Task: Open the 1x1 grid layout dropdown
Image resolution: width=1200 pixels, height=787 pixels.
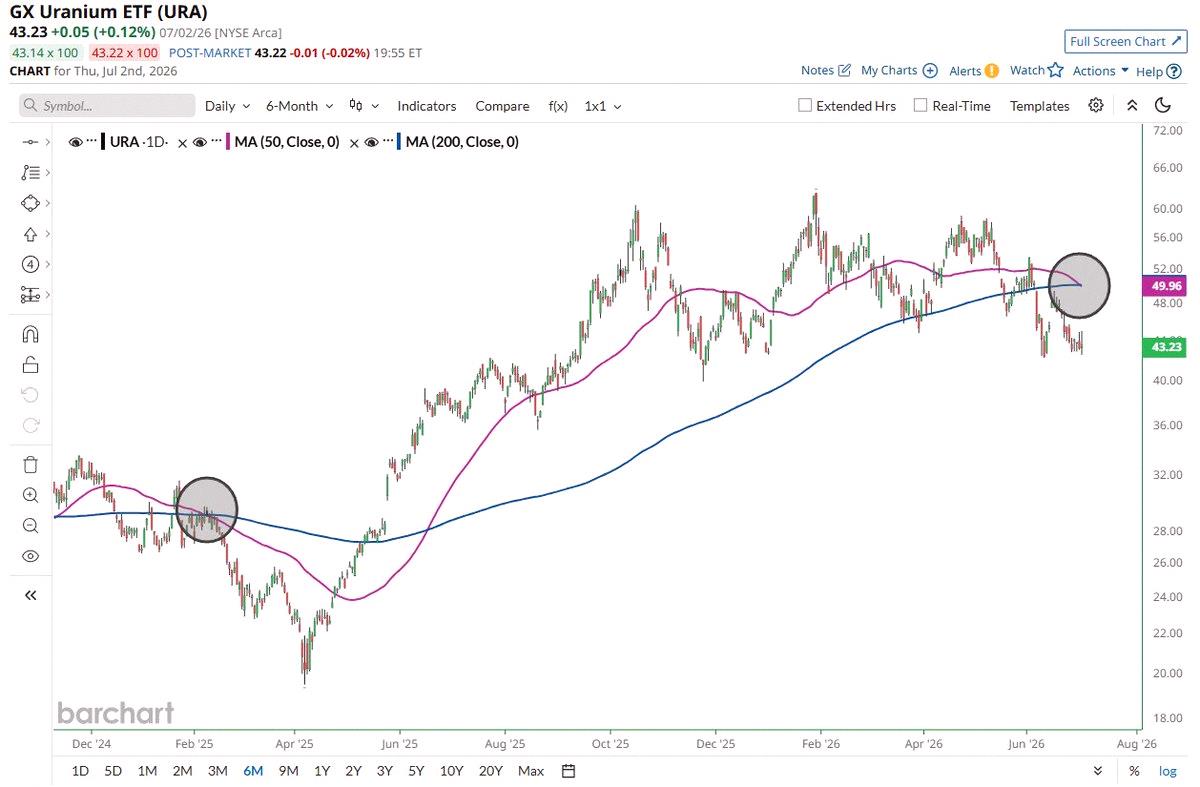Action: coord(603,105)
